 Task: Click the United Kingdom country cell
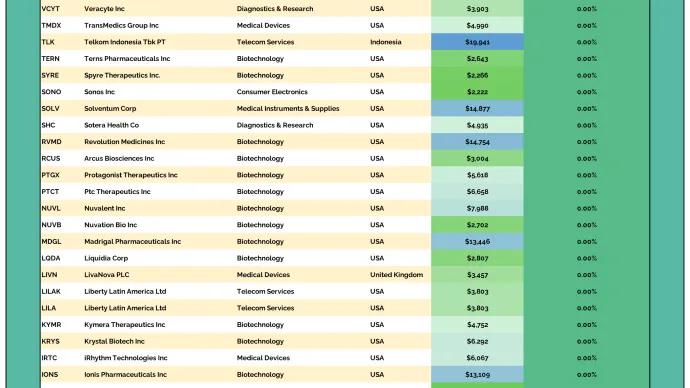(396, 275)
